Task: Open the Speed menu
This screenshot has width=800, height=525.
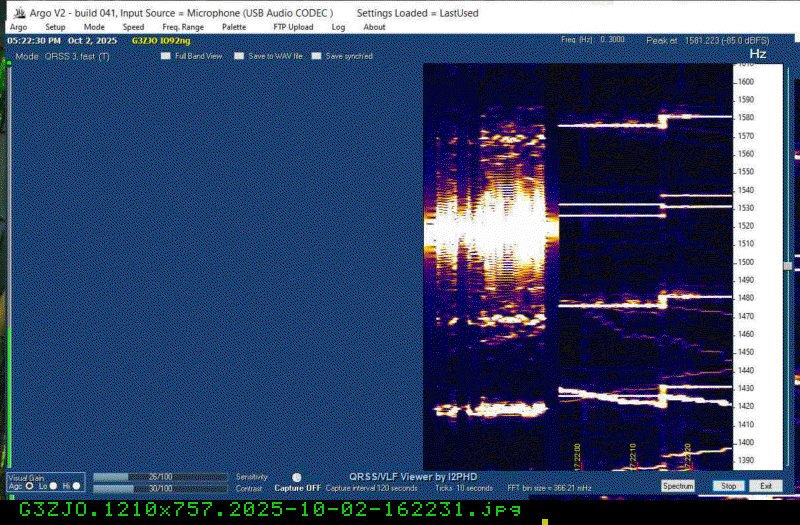Action: (133, 27)
